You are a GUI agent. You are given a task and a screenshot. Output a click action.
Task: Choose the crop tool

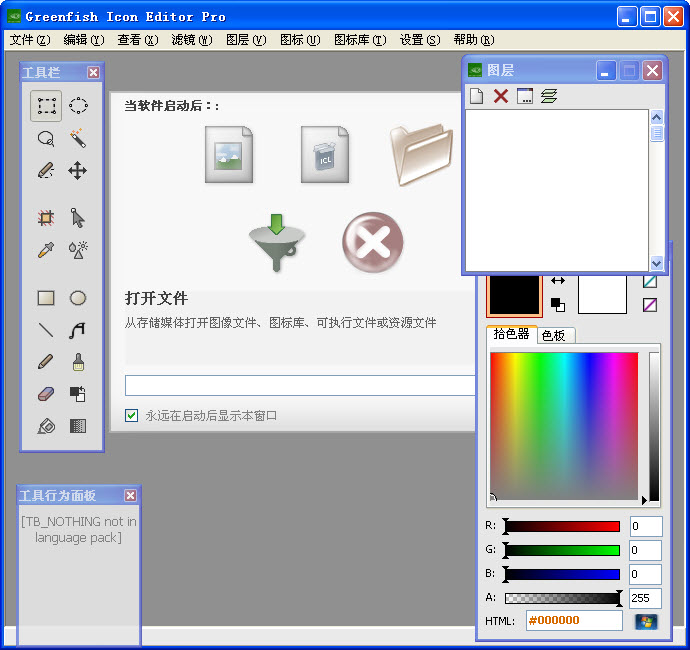(x=46, y=218)
